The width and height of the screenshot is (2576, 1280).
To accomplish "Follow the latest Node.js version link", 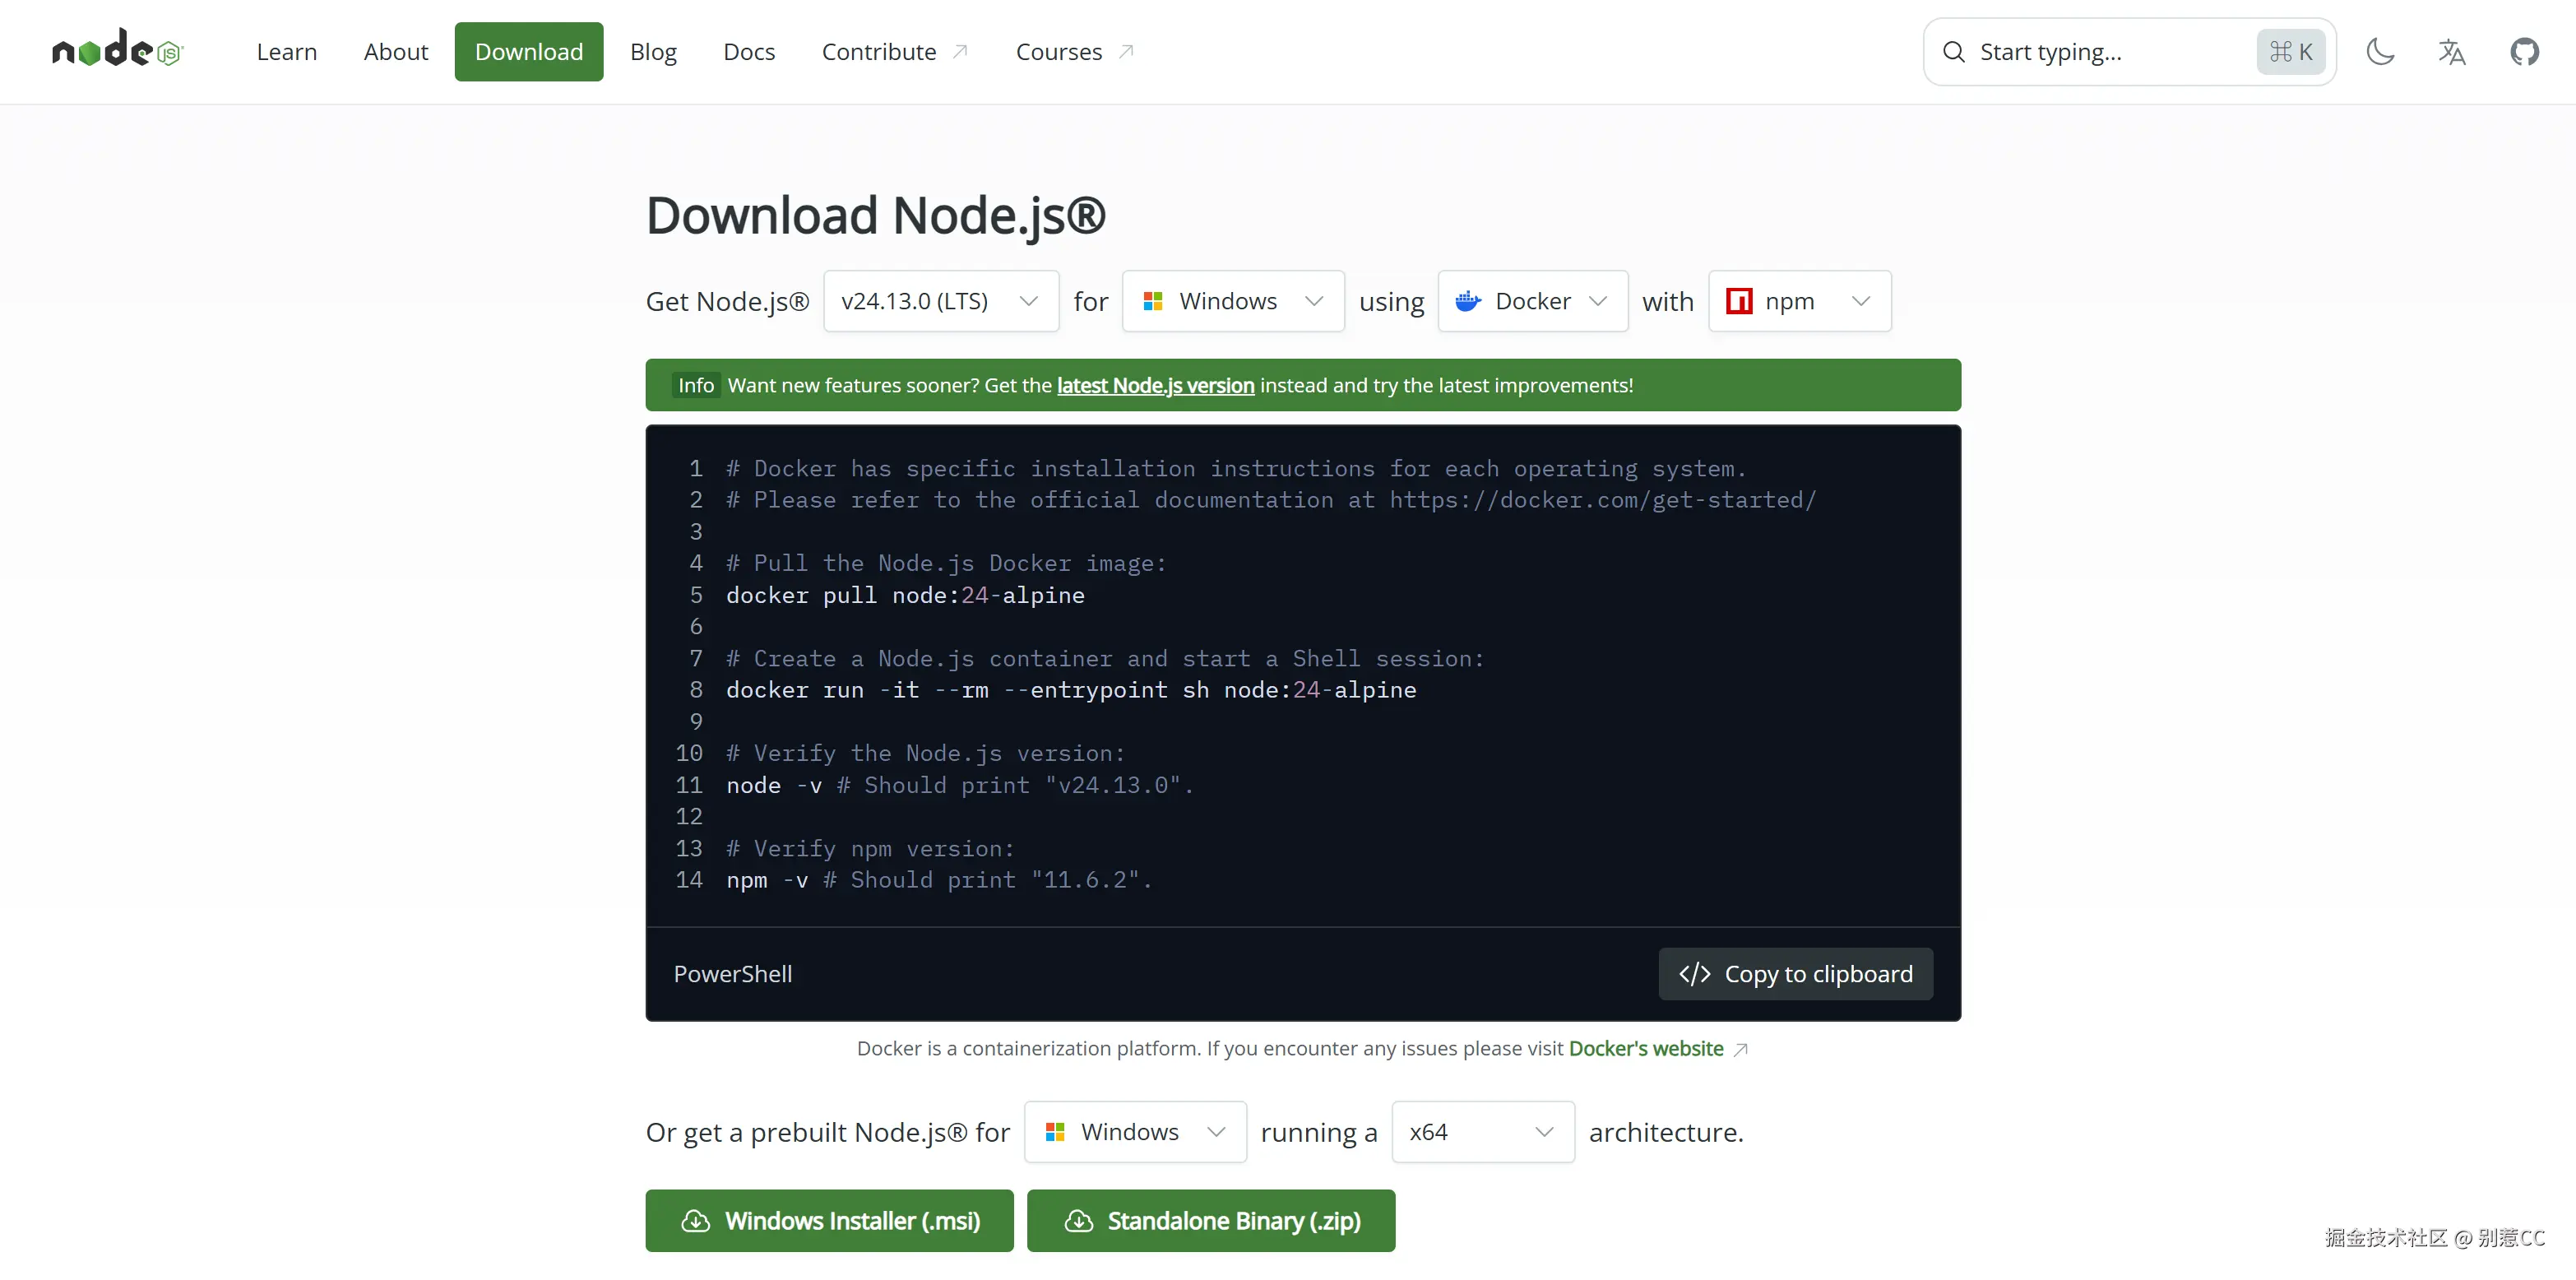I will click(1155, 385).
